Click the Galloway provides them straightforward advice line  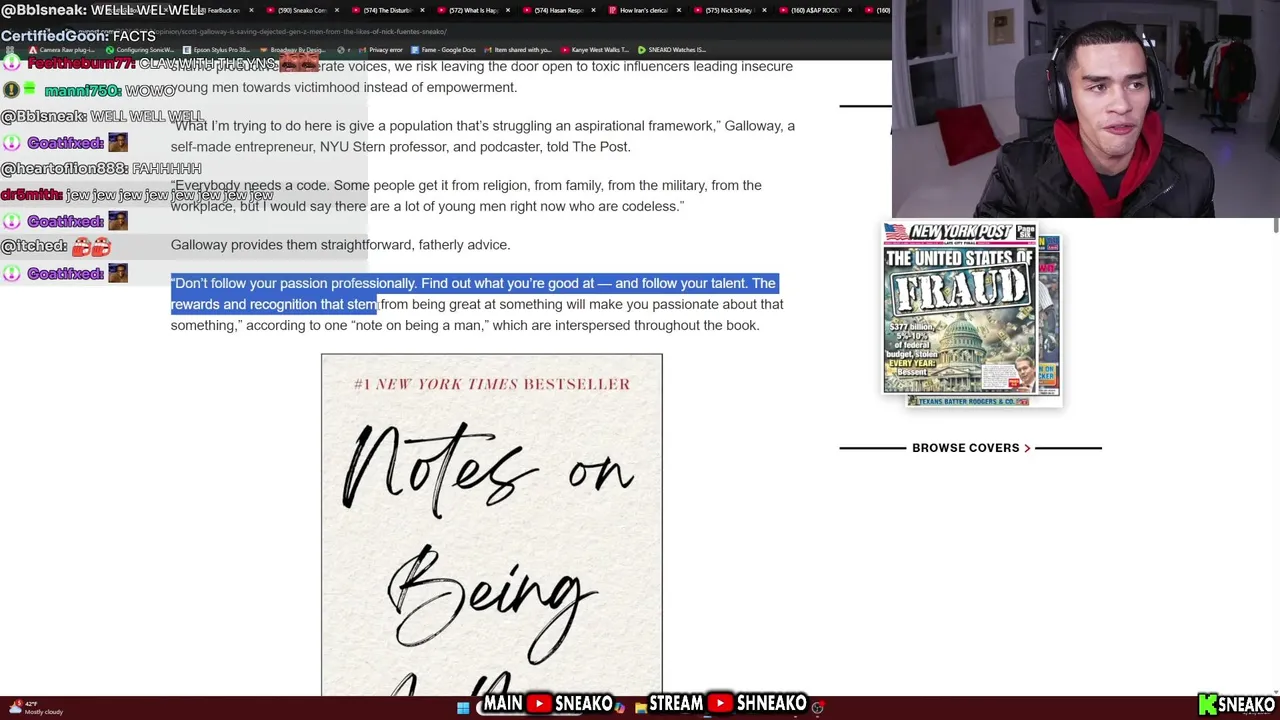tap(340, 244)
